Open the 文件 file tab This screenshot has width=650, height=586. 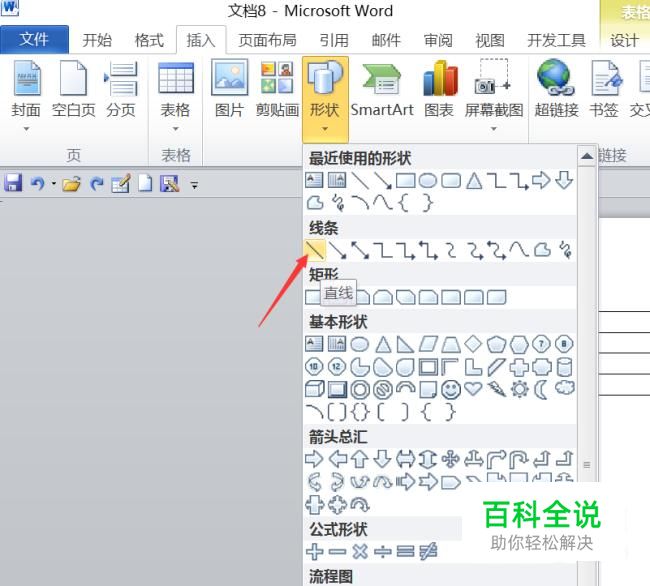click(x=34, y=39)
